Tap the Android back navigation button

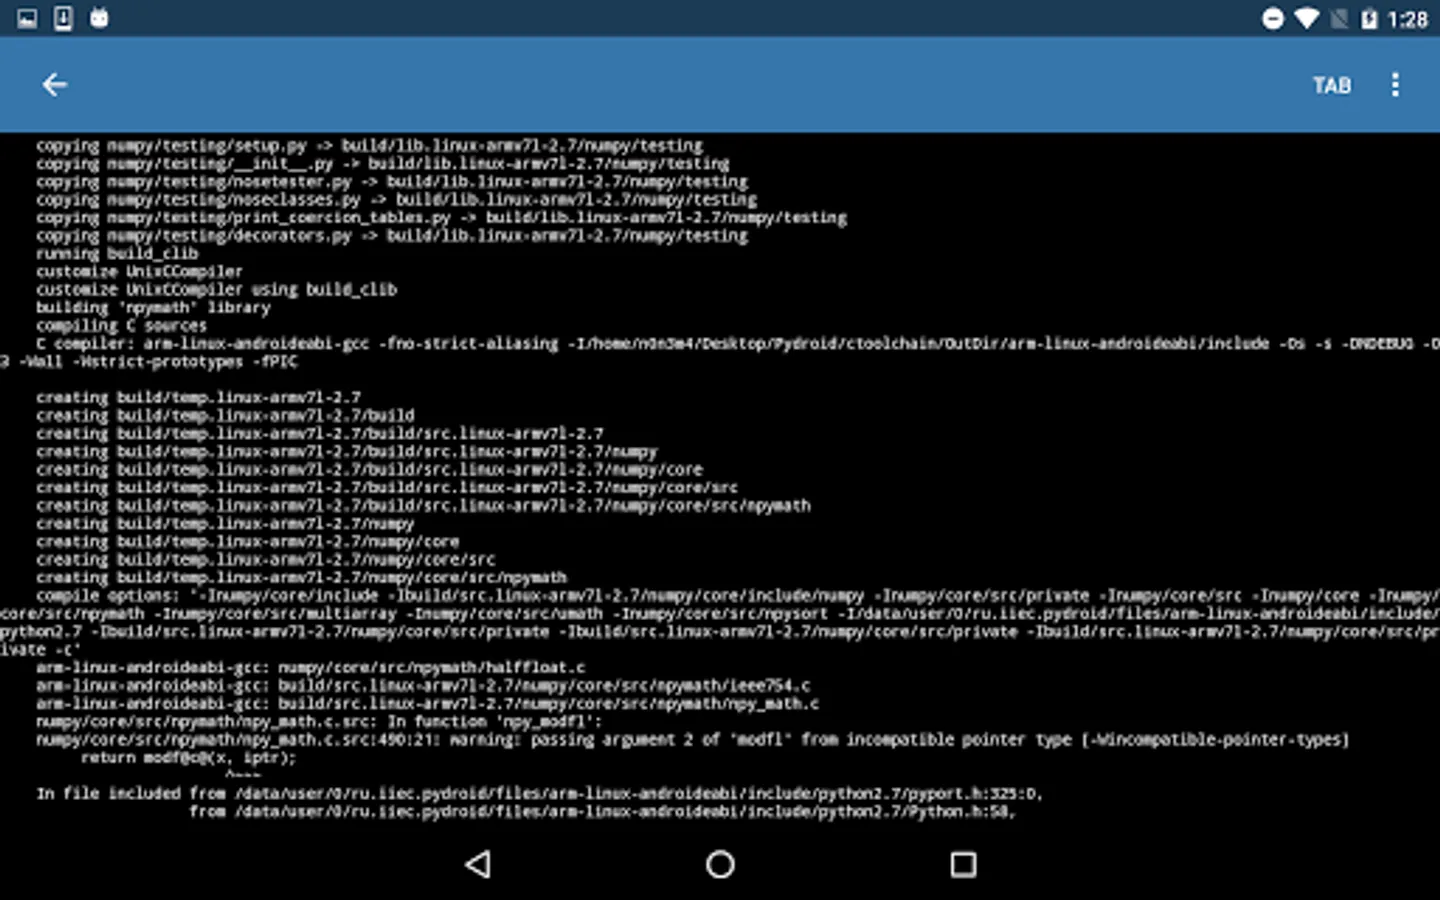point(478,864)
